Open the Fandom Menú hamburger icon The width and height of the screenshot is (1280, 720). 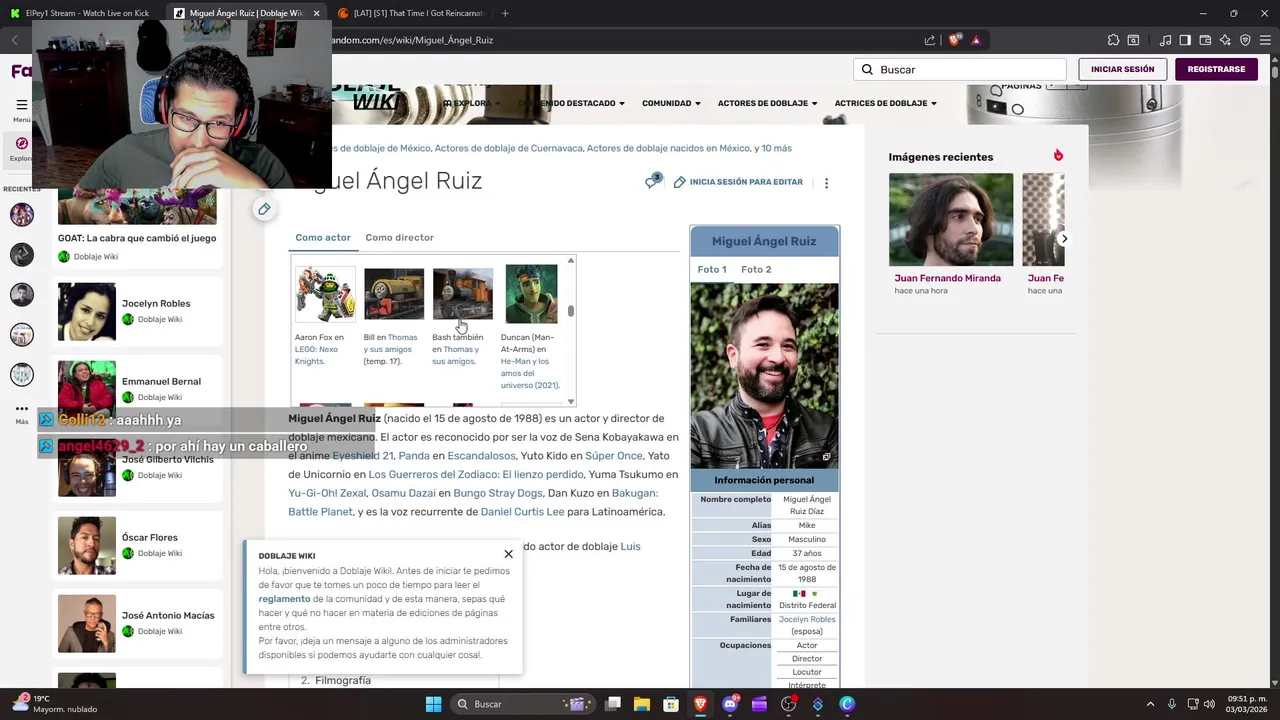21,105
